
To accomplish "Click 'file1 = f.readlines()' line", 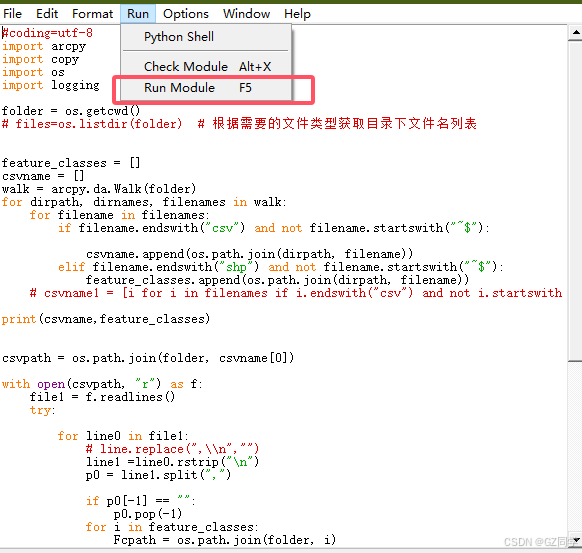I will coord(102,397).
